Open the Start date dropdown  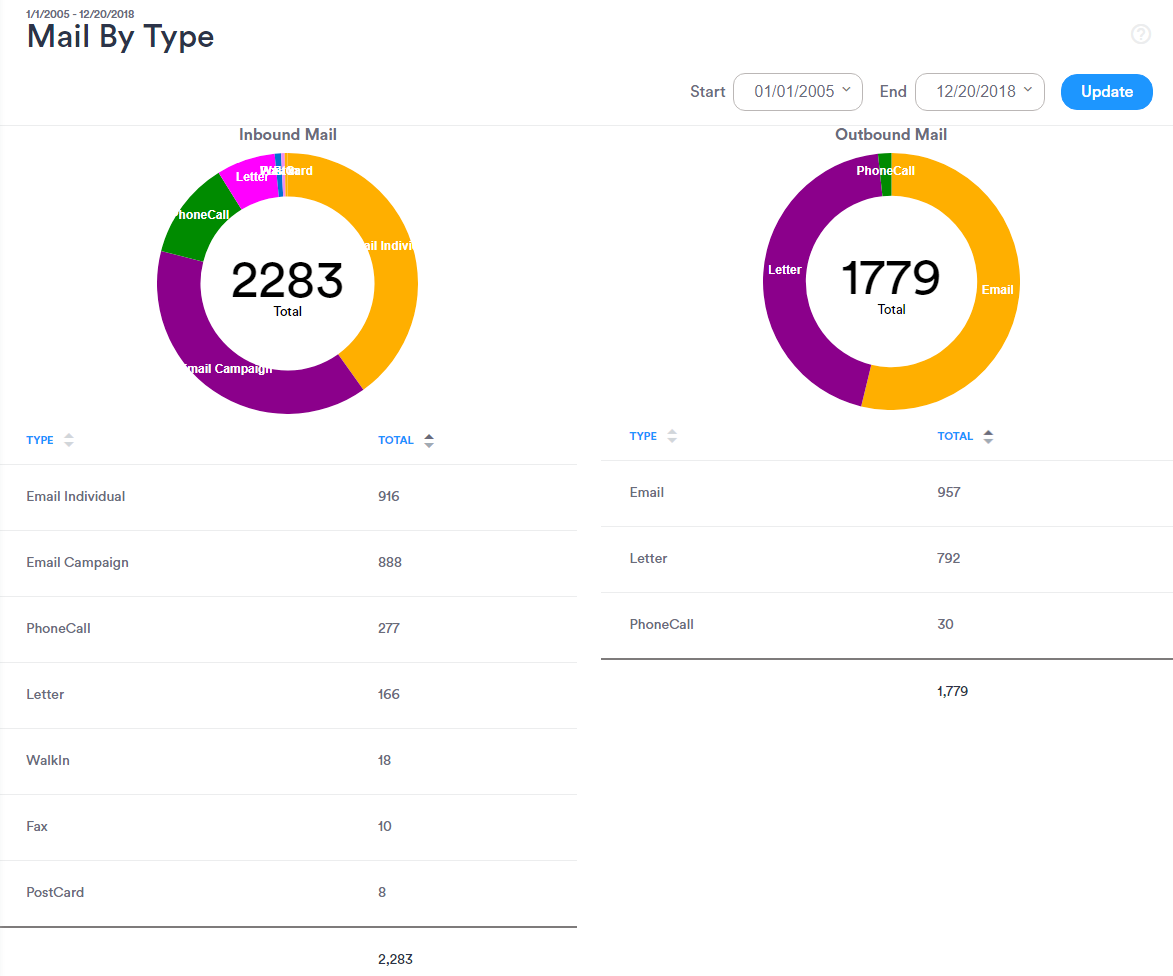point(797,91)
